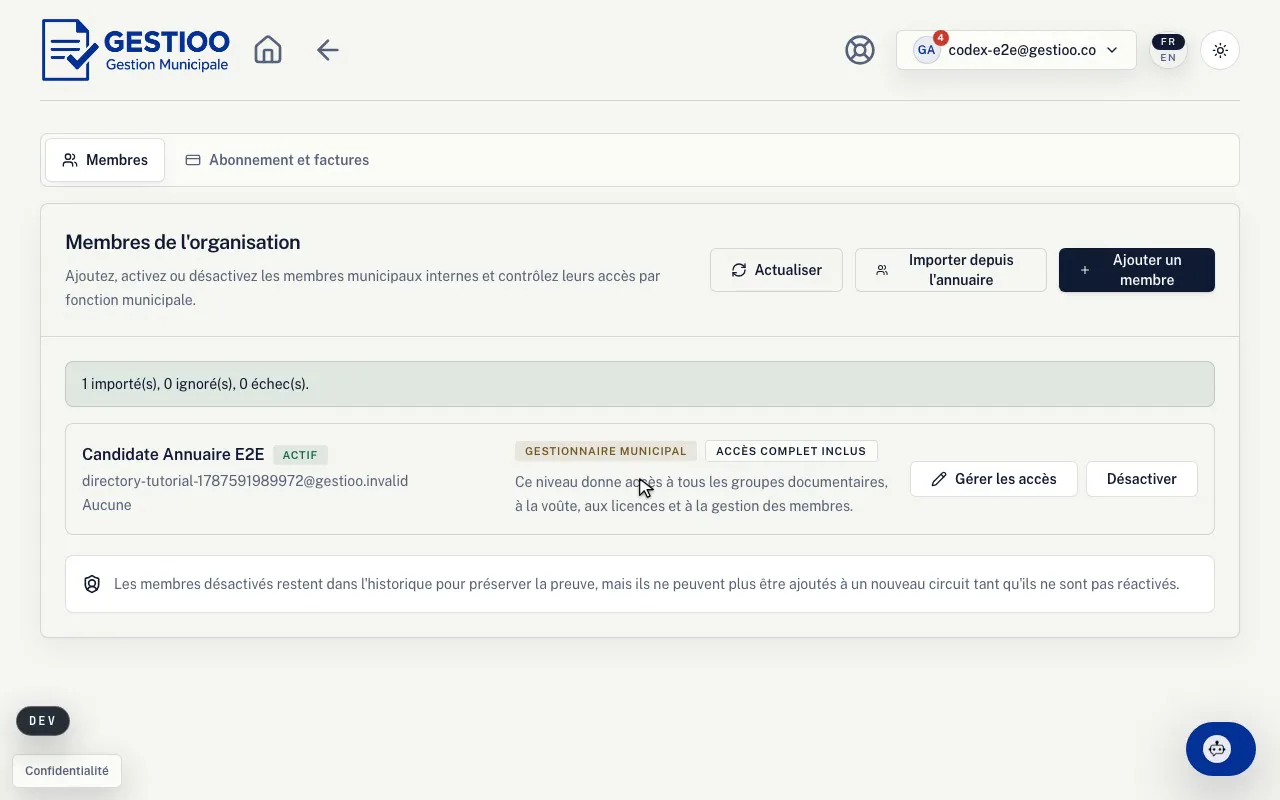Click the Actualiser button
The width and height of the screenshot is (1280, 800).
[x=776, y=270]
